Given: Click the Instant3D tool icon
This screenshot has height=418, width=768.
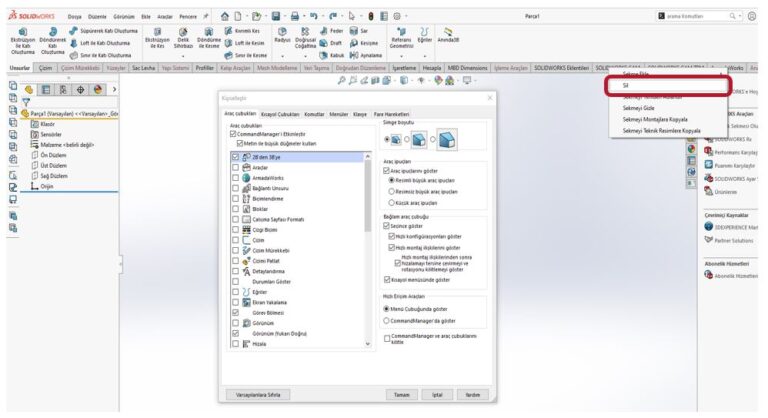Looking at the screenshot, I should pyautogui.click(x=448, y=34).
